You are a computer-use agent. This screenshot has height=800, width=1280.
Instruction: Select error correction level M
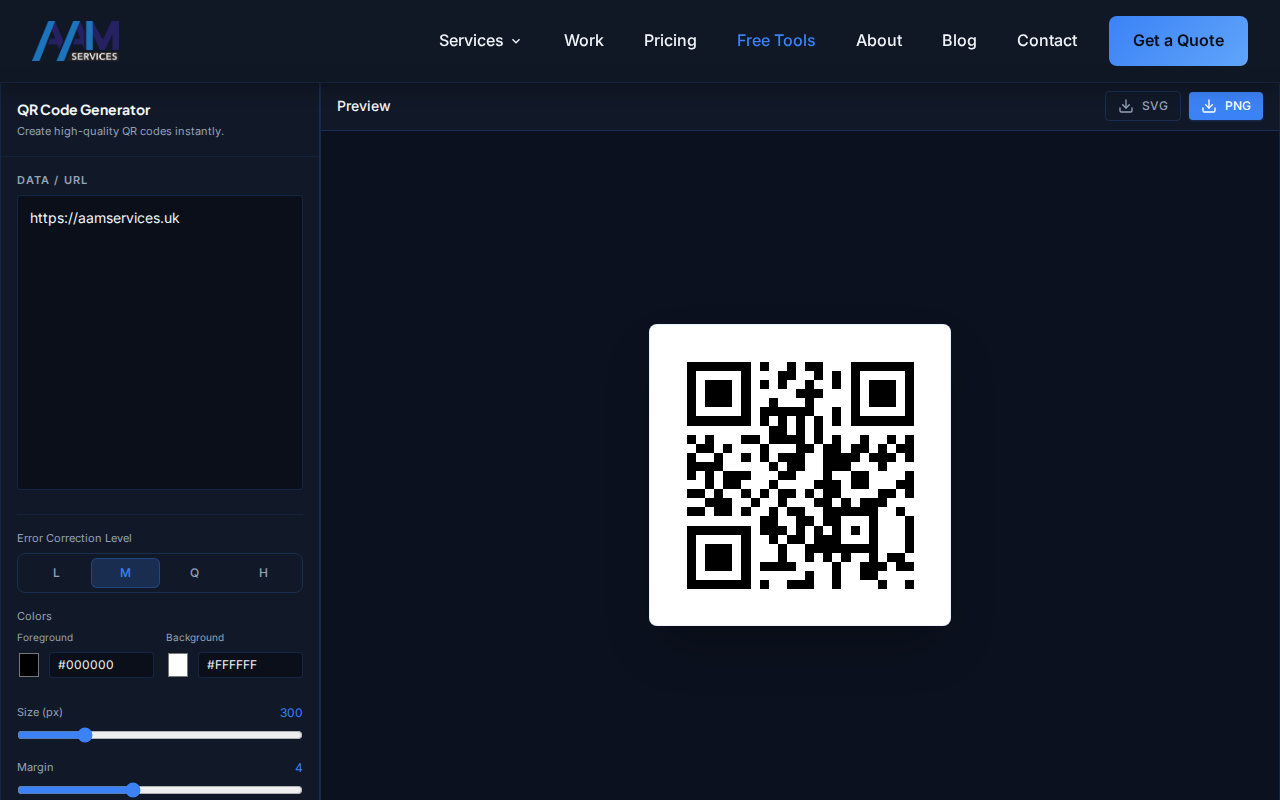coord(125,573)
